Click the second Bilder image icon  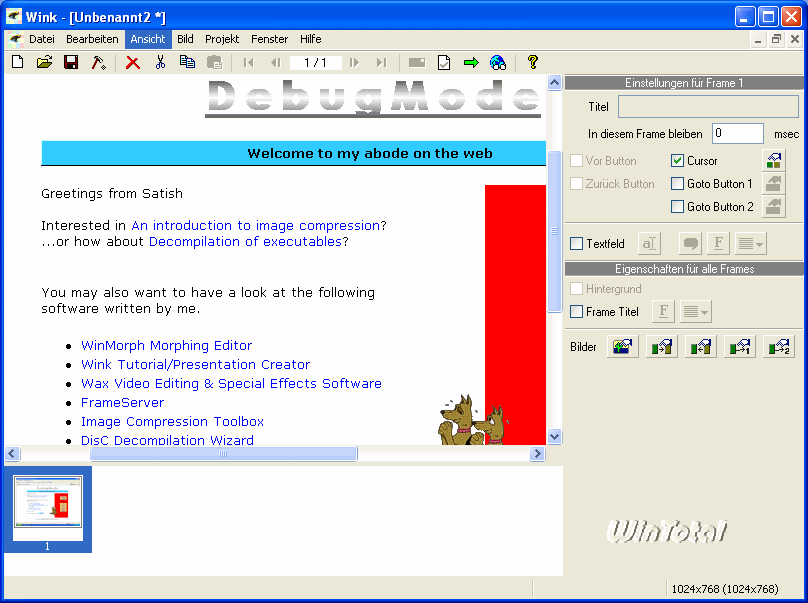pyautogui.click(x=662, y=347)
